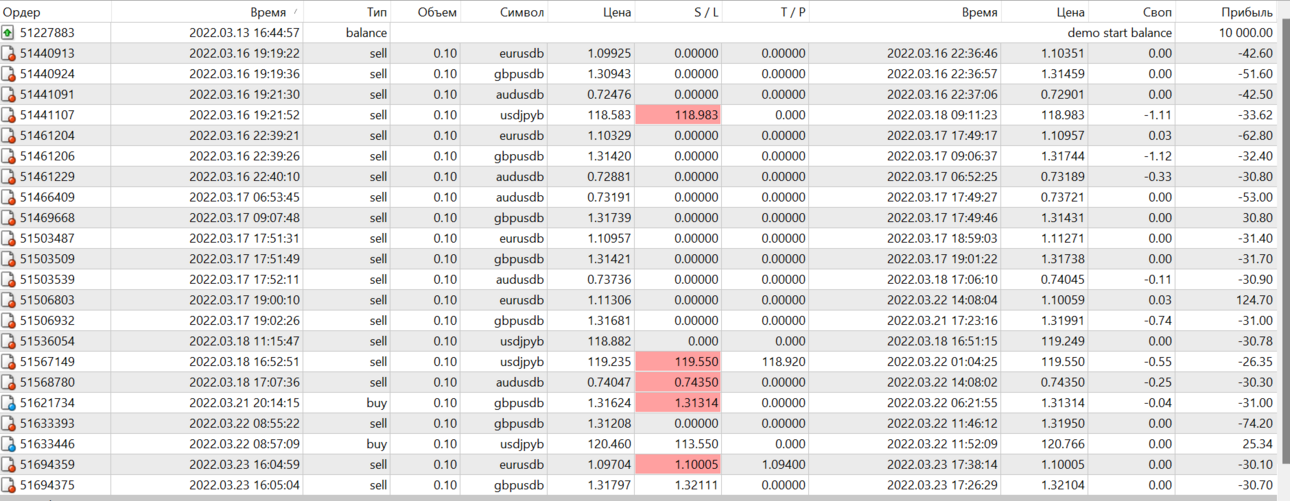Click the icon next to order 51466409
Image resolution: width=1290 pixels, height=501 pixels.
pos(8,198)
